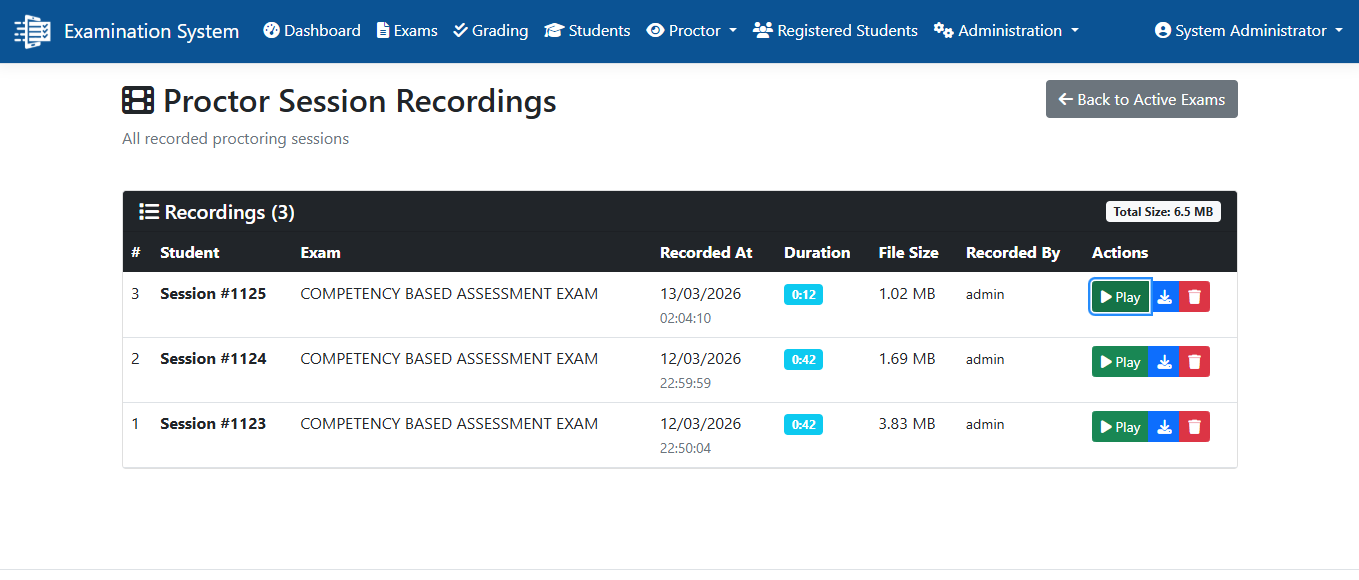This screenshot has height=580, width=1359.
Task: Play the Session #1125 recording
Action: 1120,297
